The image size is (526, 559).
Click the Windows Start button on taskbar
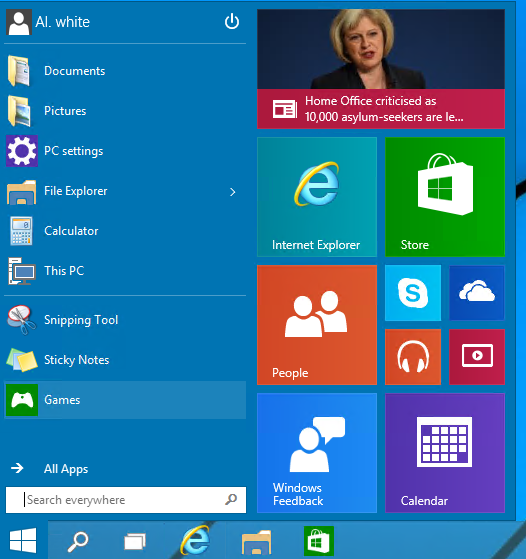pos(23,540)
